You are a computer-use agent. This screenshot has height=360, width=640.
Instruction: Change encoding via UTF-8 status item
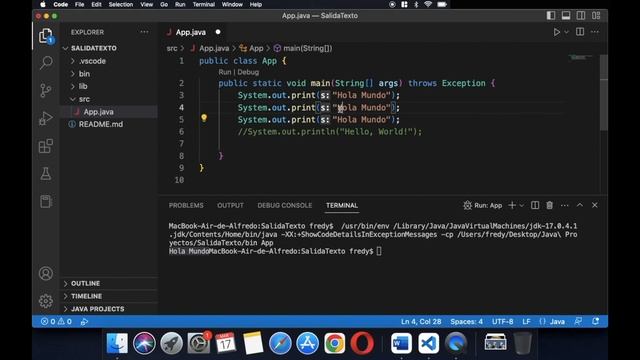[x=502, y=322]
